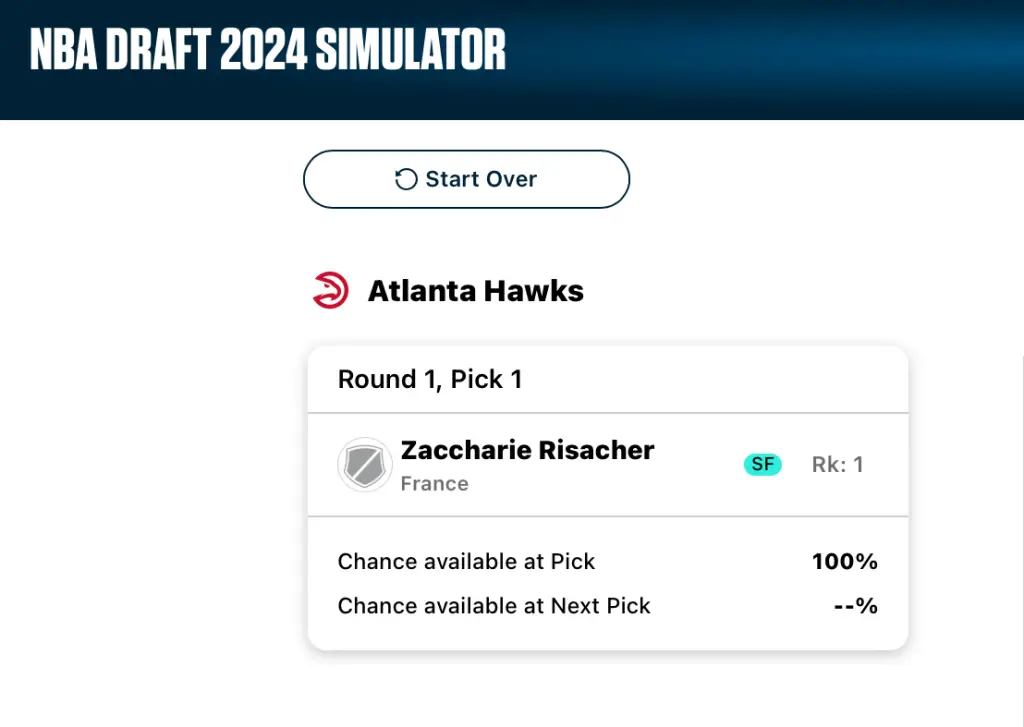Expand the Round 1, Pick 1 panel
The image size is (1024, 727).
607,379
